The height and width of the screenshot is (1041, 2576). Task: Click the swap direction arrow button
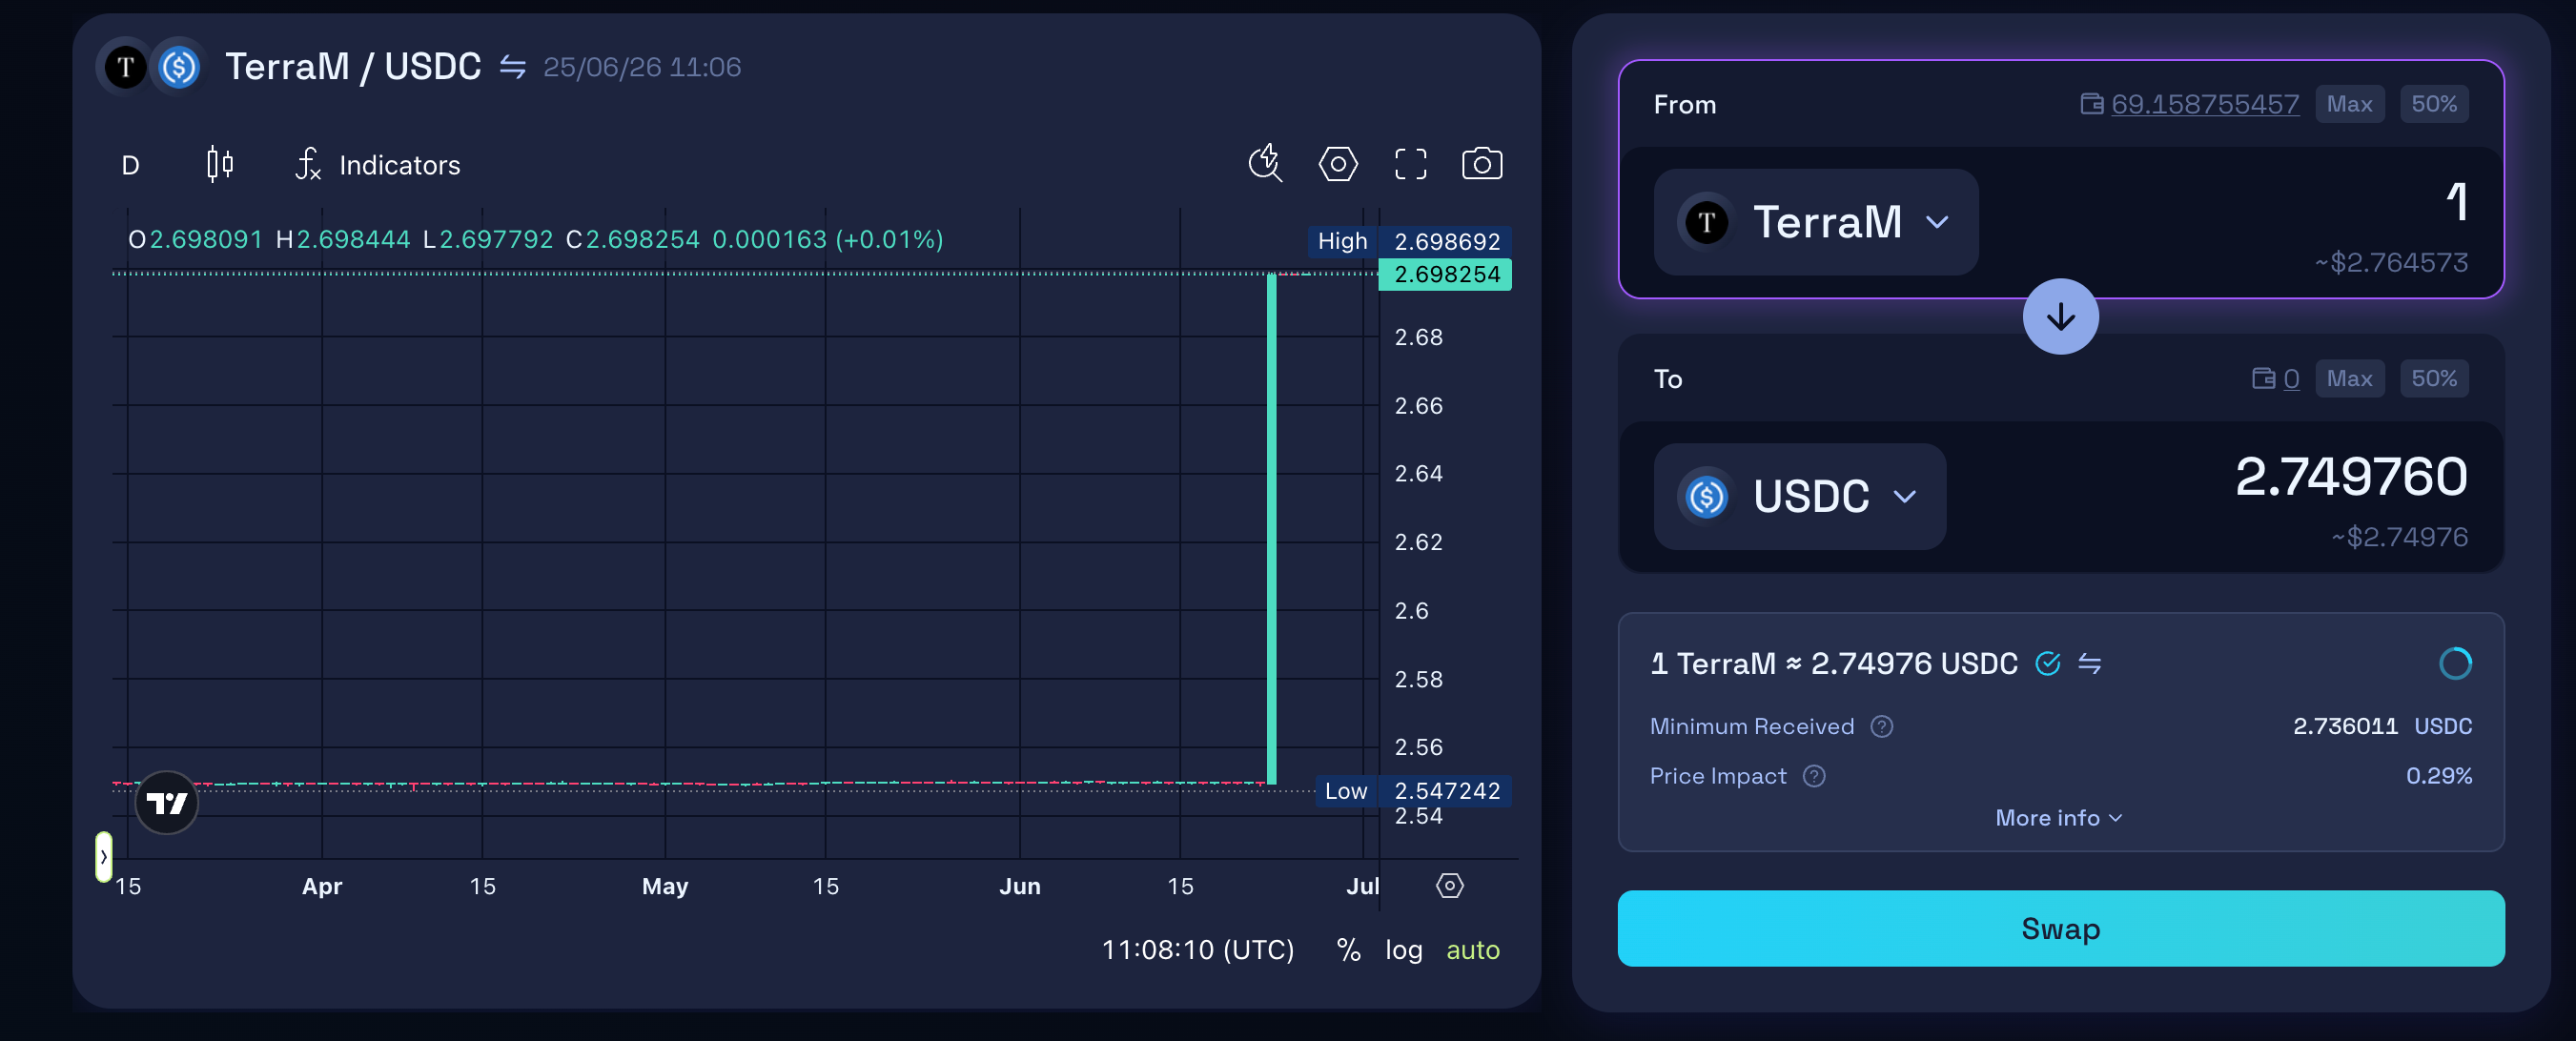tap(2060, 317)
